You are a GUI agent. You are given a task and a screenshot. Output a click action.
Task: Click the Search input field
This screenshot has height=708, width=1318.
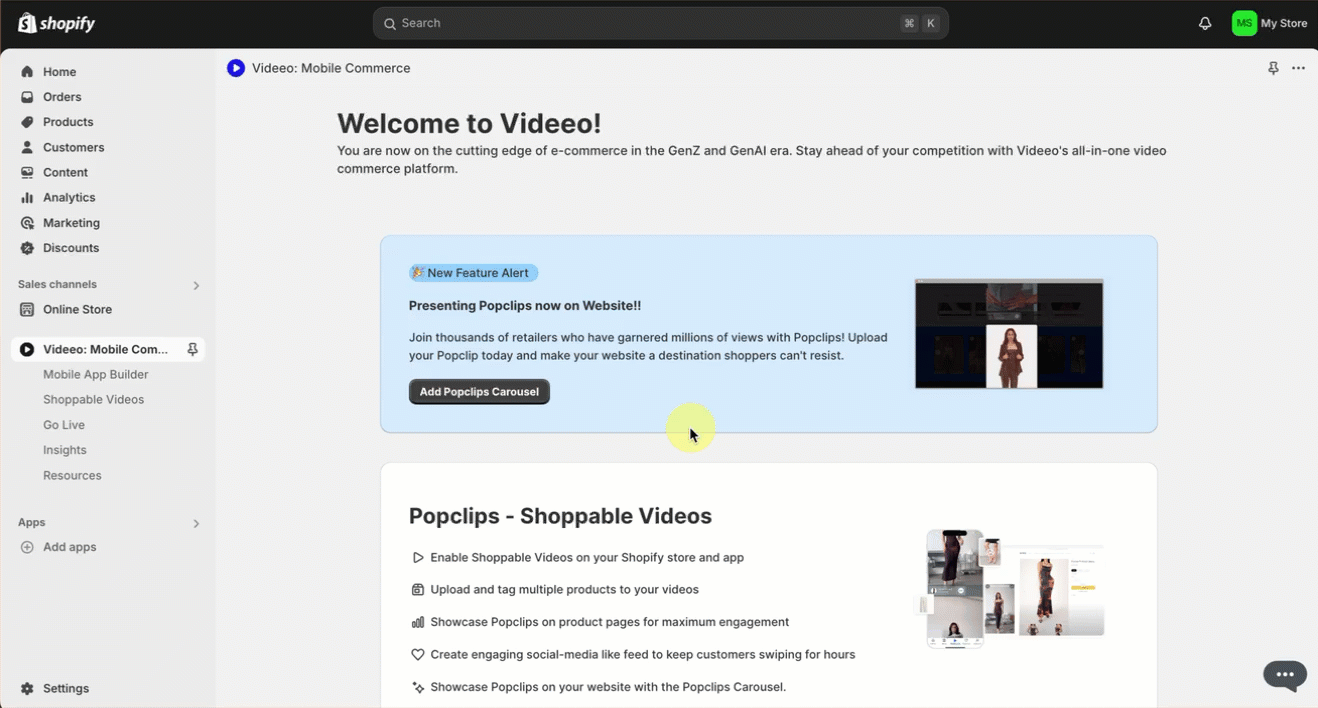661,23
